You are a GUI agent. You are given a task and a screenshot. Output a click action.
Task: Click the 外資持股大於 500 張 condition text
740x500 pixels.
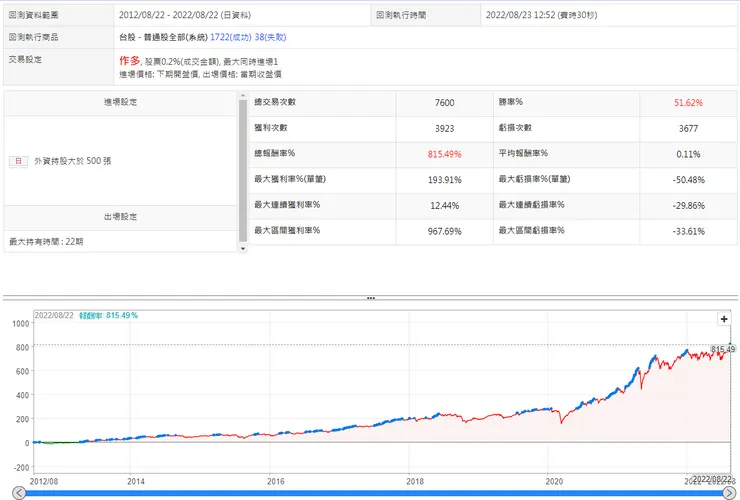[x=73, y=161]
